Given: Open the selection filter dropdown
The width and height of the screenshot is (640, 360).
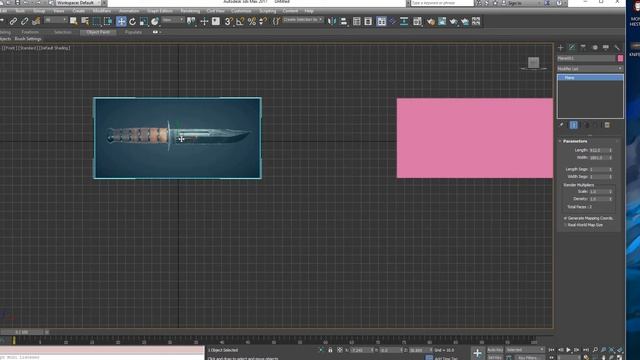Looking at the screenshot, I should click(x=56, y=20).
